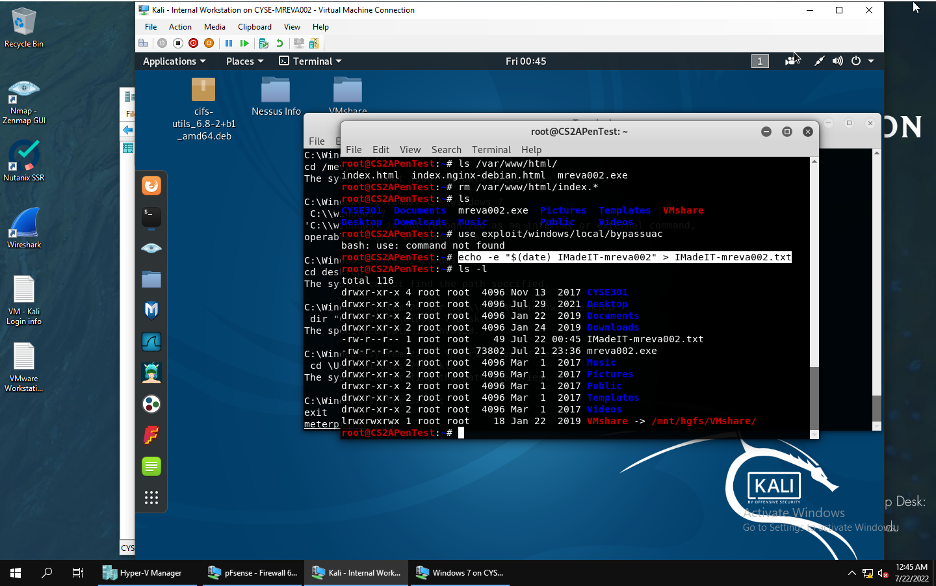Show all applications grid in Kali dock

pos(151,497)
